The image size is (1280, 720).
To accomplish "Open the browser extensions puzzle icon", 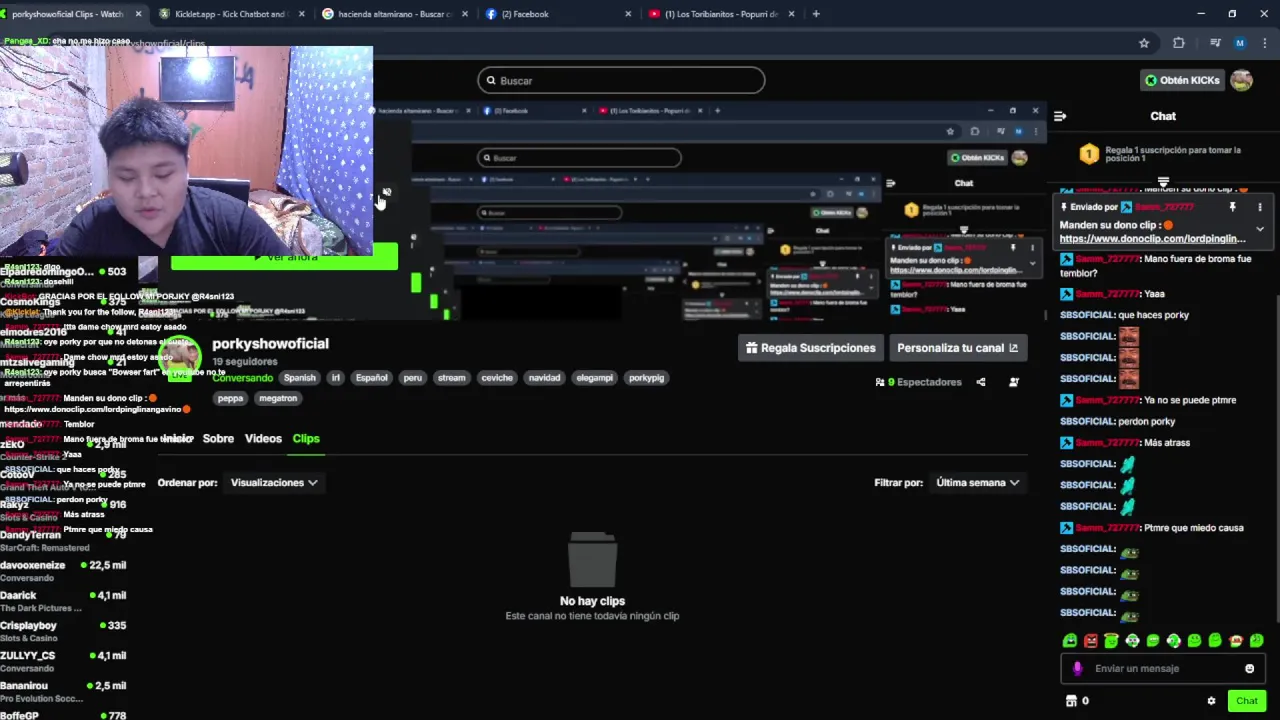I will (x=1178, y=43).
